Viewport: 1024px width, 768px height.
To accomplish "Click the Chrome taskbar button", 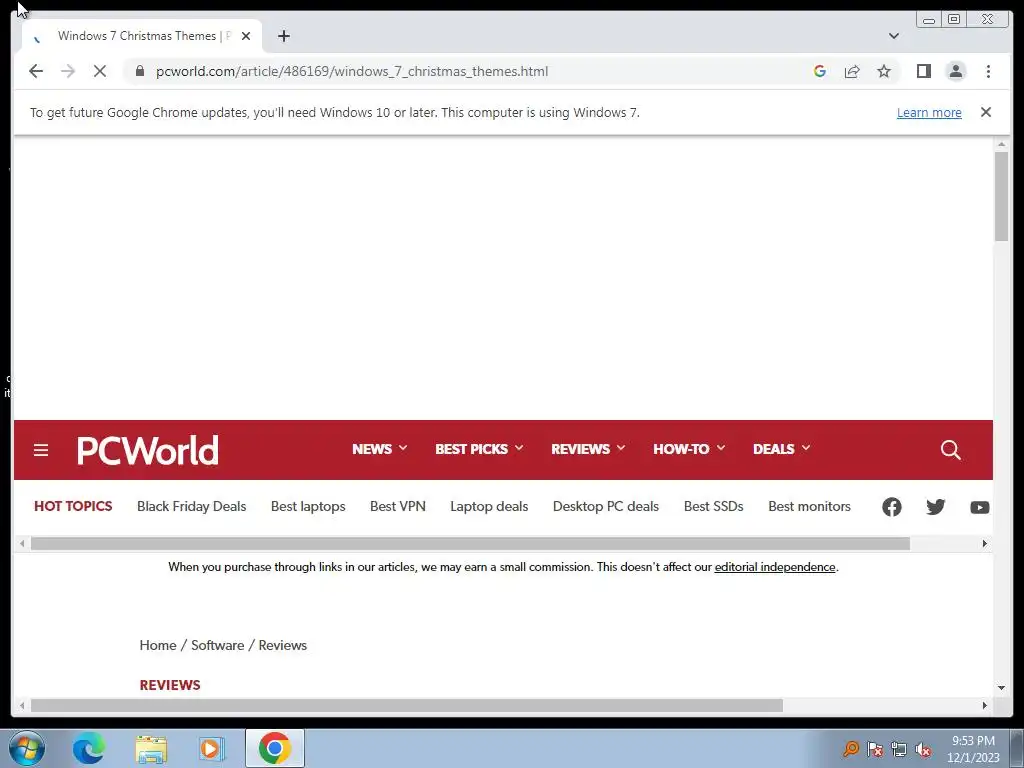I will 275,748.
